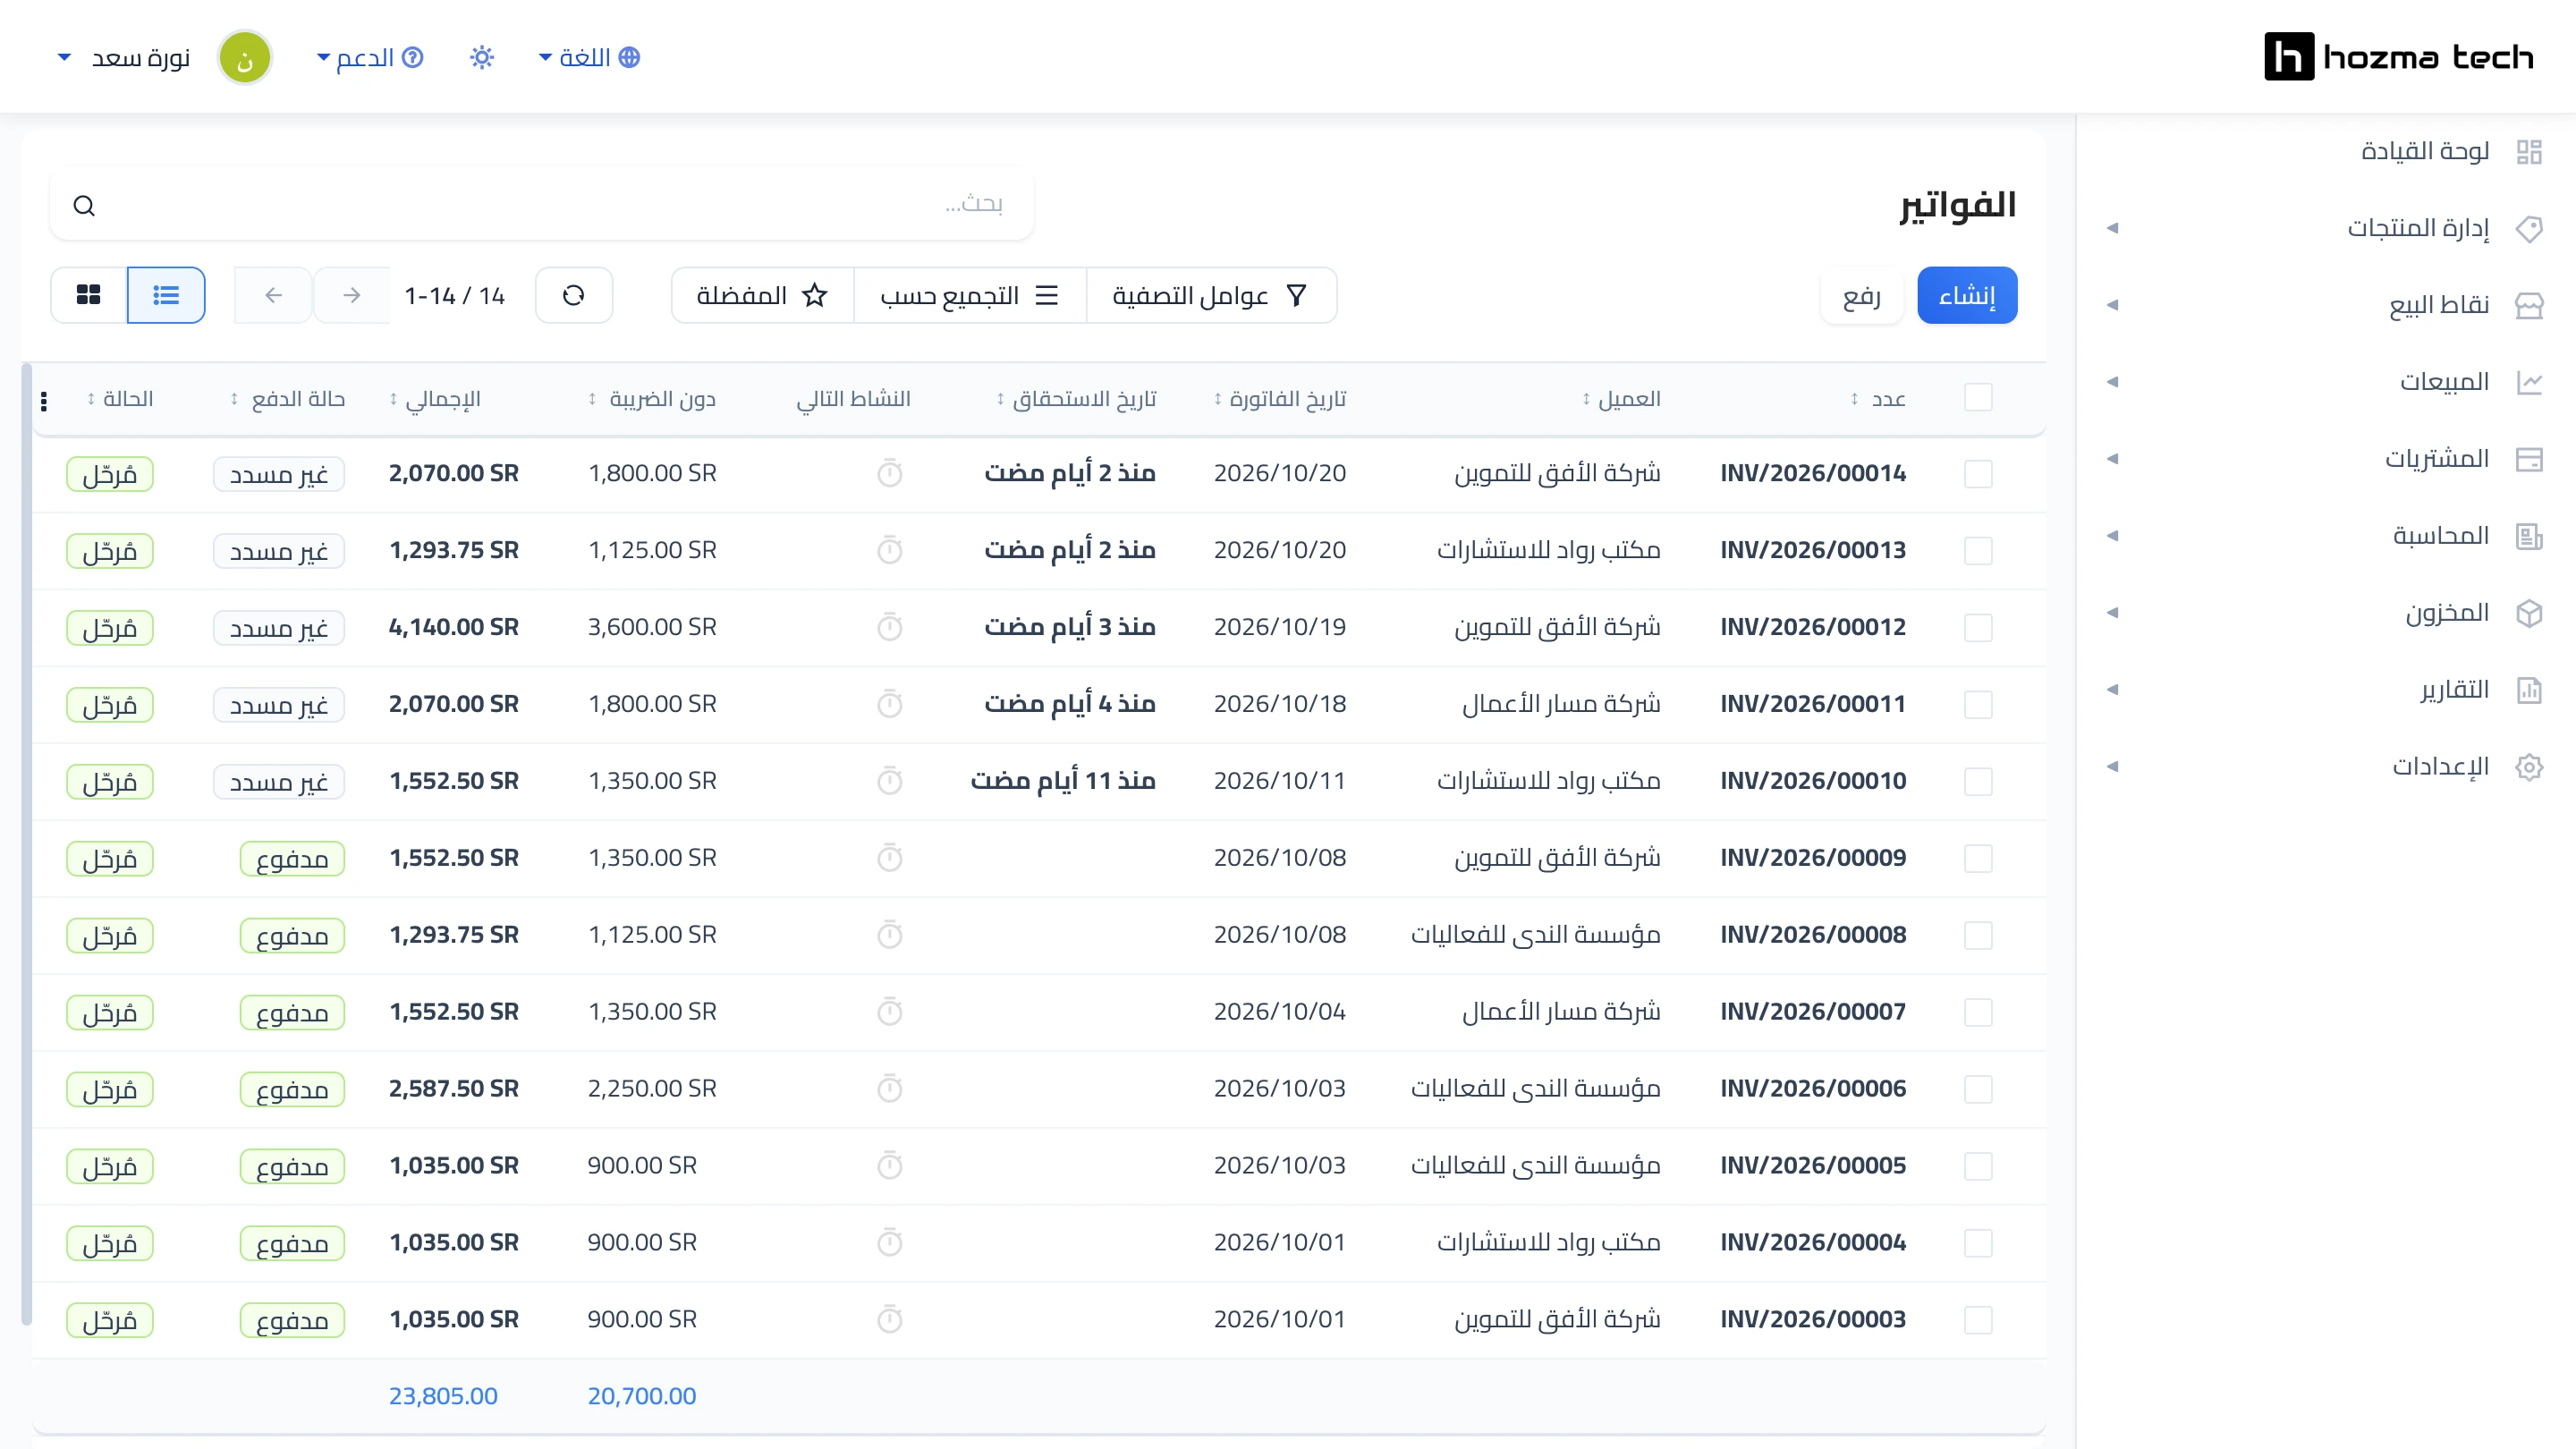Check the box for INV/2026/00013

1978,551
